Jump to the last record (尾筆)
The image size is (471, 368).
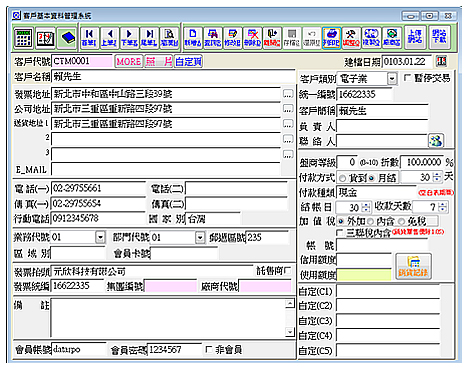[149, 38]
